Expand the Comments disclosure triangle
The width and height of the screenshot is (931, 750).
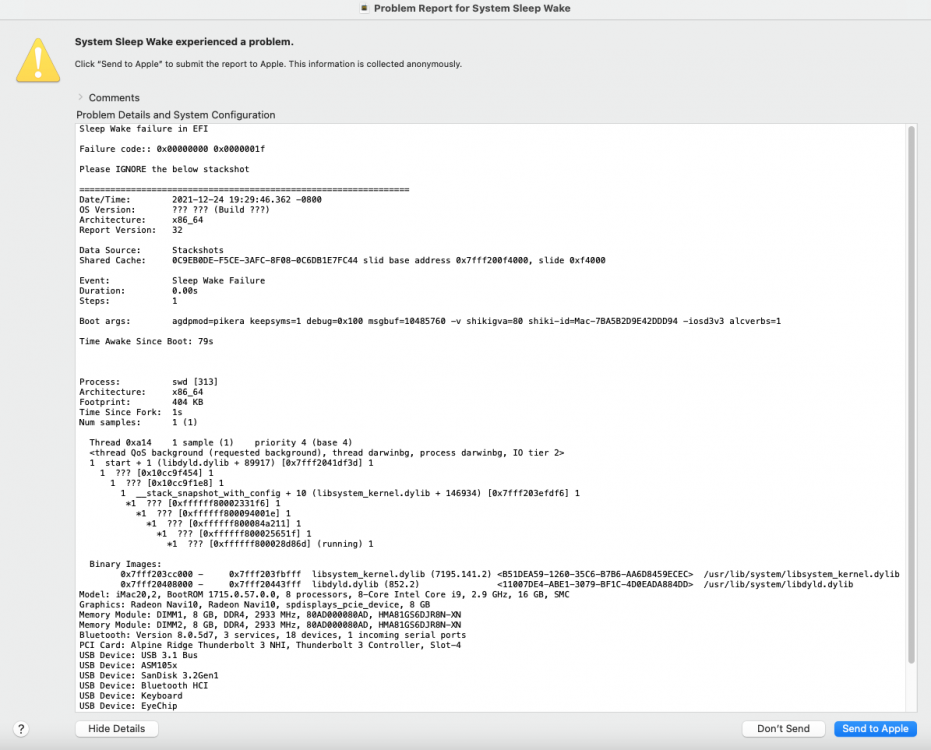[80, 97]
